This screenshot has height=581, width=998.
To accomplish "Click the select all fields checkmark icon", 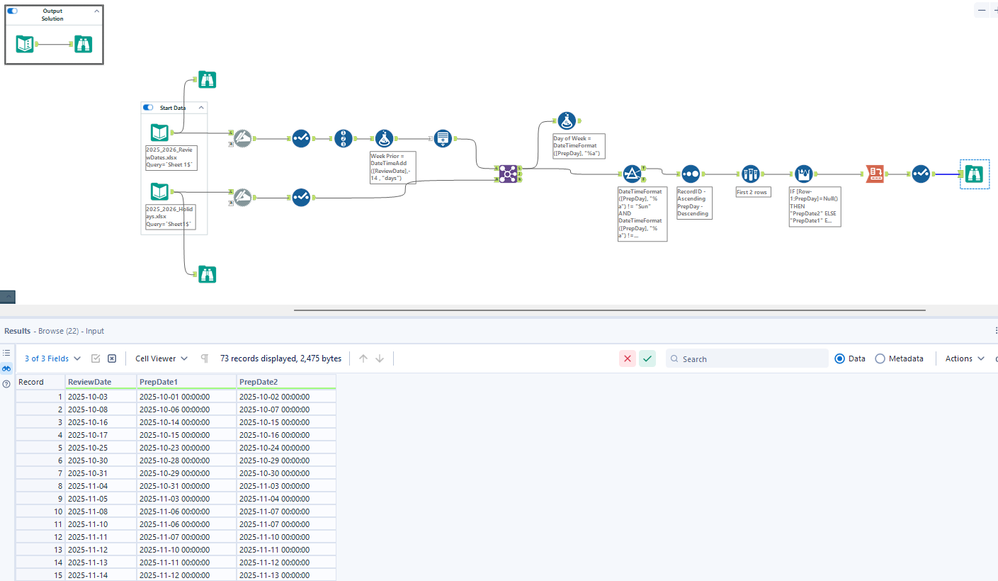I will point(95,358).
